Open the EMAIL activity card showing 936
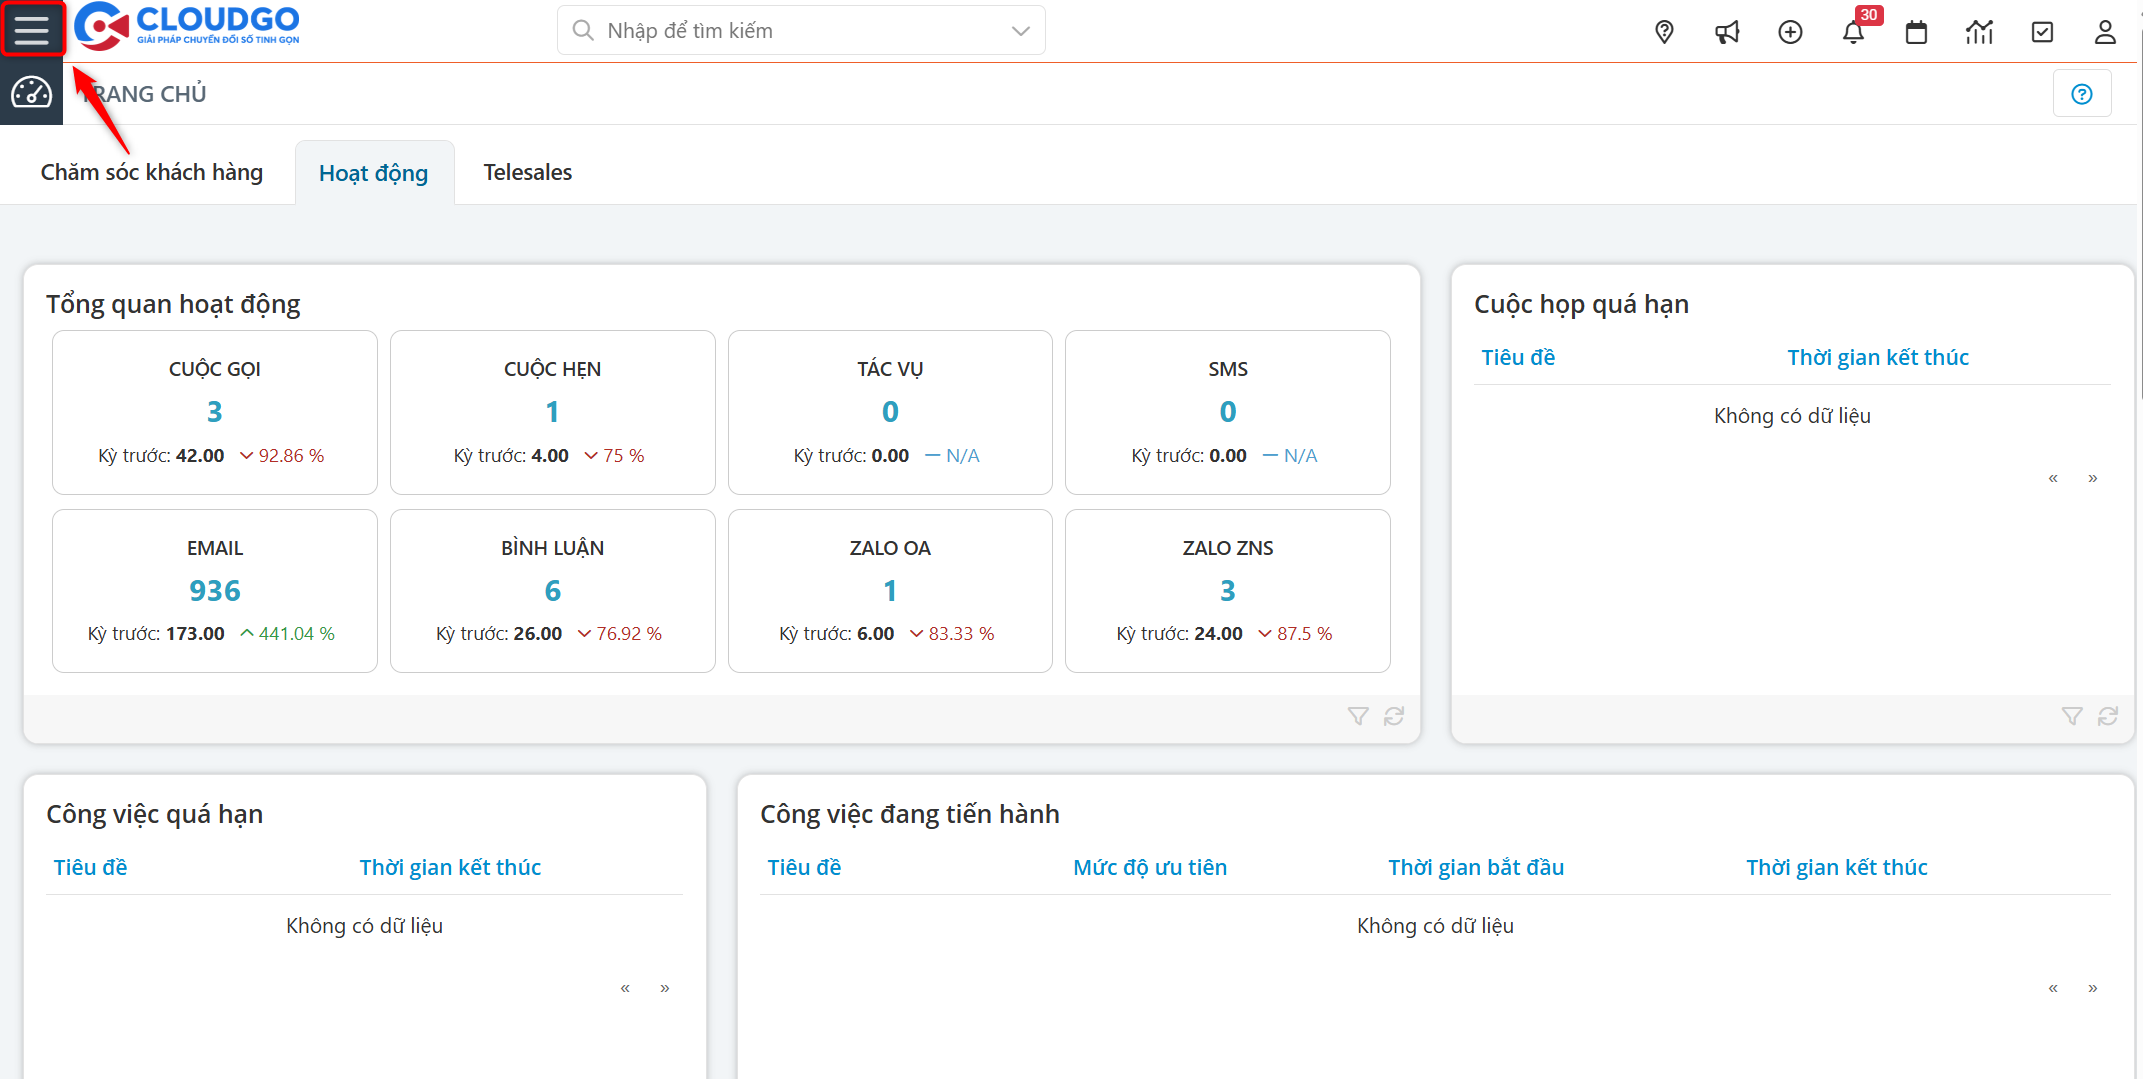Viewport: 2143px width, 1079px height. (215, 590)
